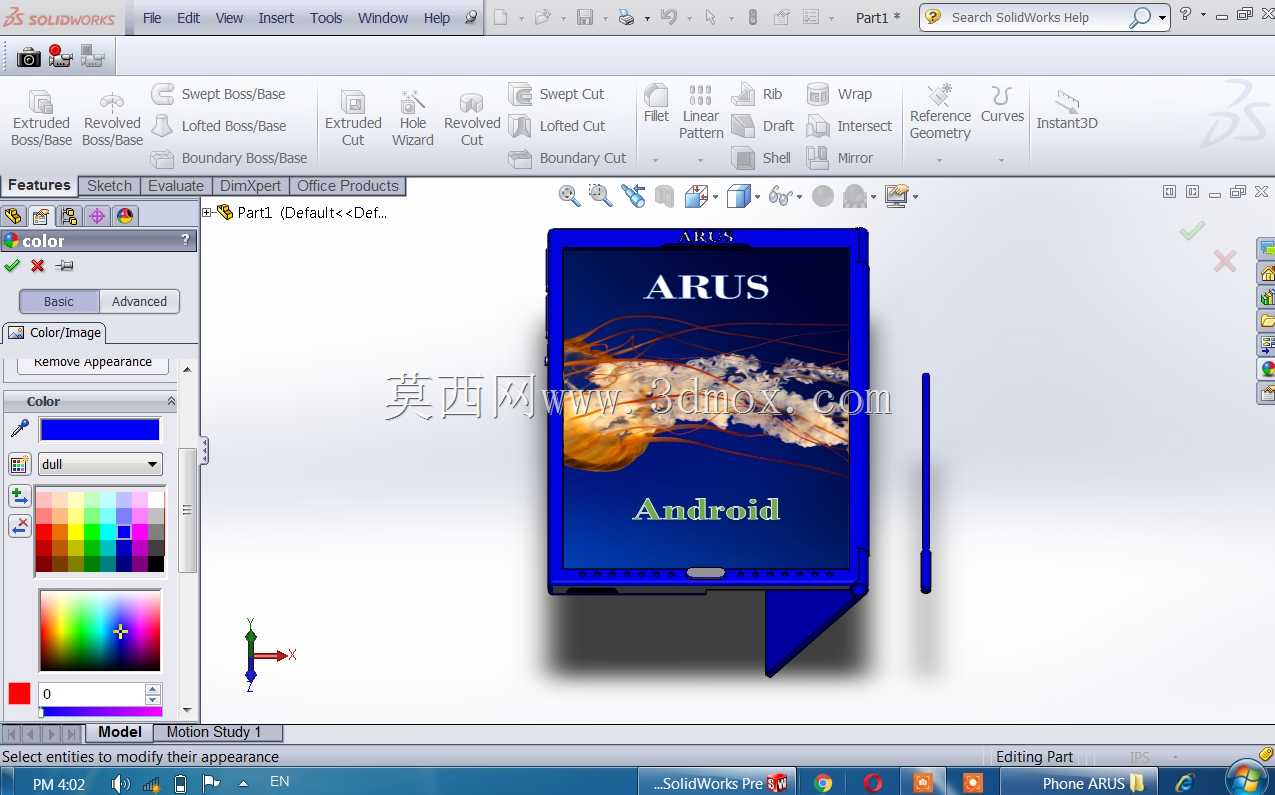Select the Draft feature
The height and width of the screenshot is (795, 1275).
tap(763, 126)
